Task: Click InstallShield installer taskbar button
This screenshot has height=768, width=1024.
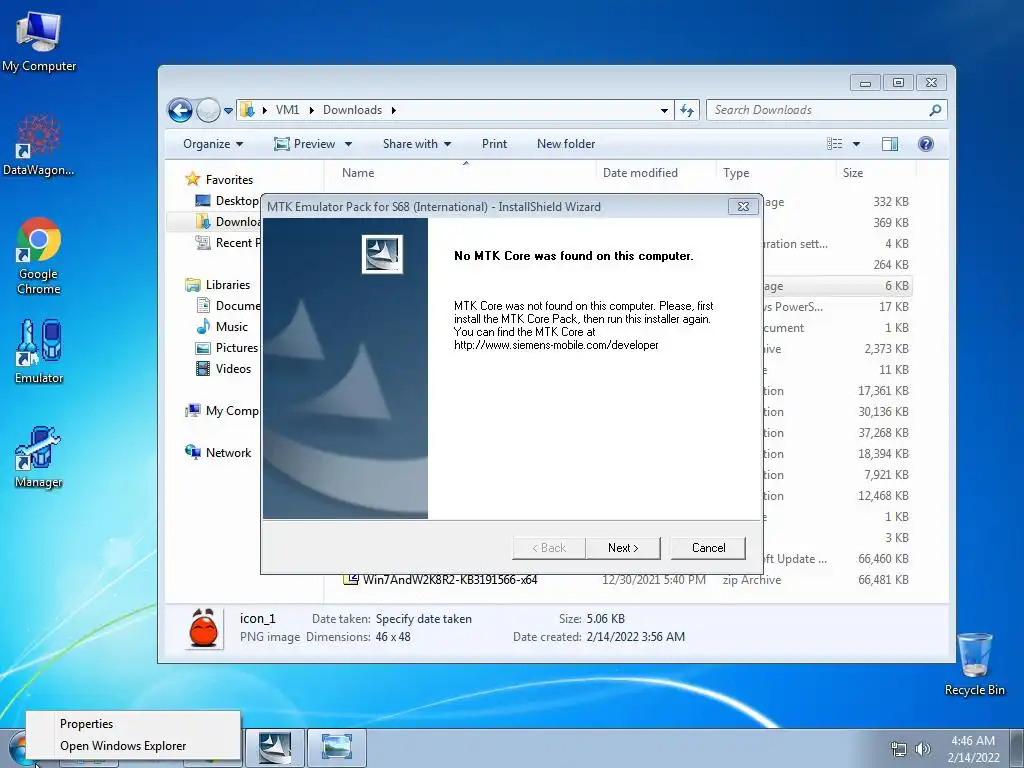Action: click(275, 748)
